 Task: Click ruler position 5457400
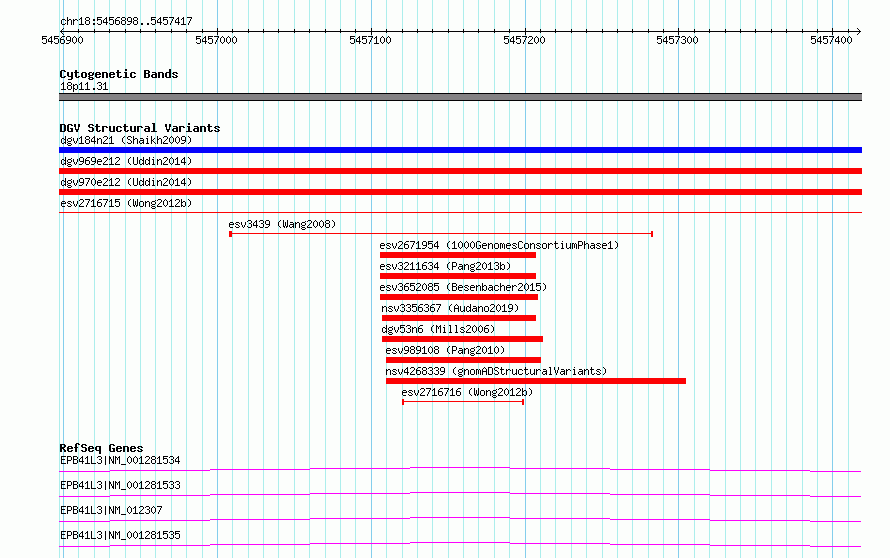coord(831,40)
